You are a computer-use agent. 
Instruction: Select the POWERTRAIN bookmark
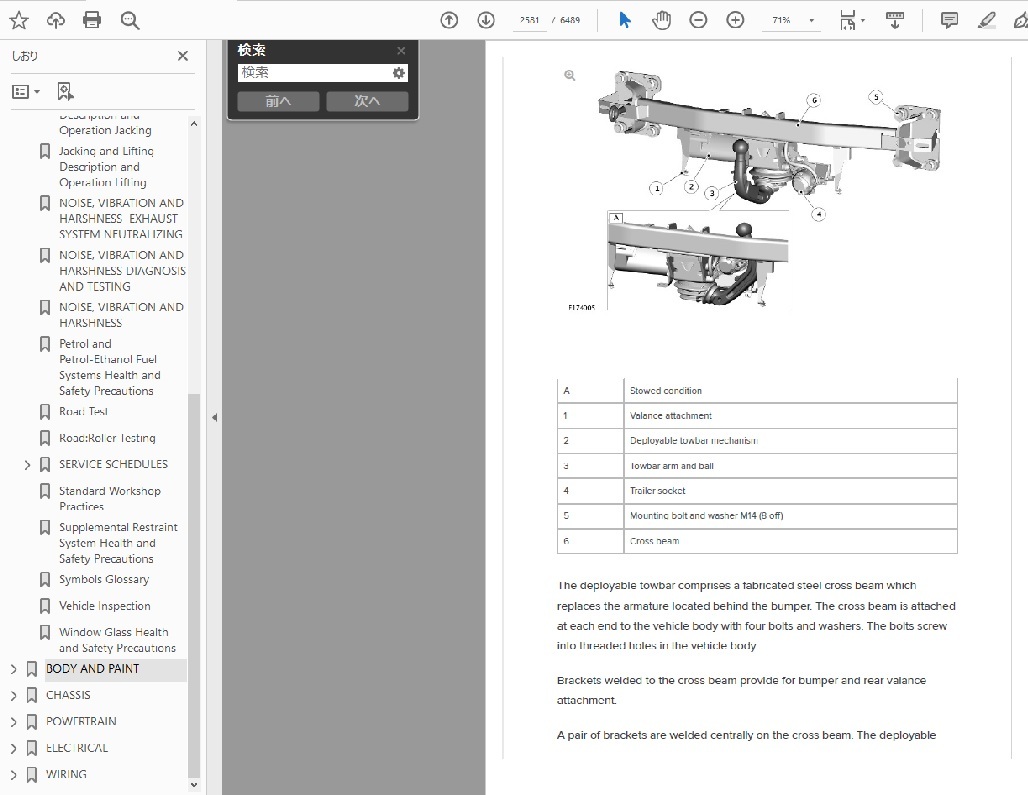pyautogui.click(x=81, y=721)
